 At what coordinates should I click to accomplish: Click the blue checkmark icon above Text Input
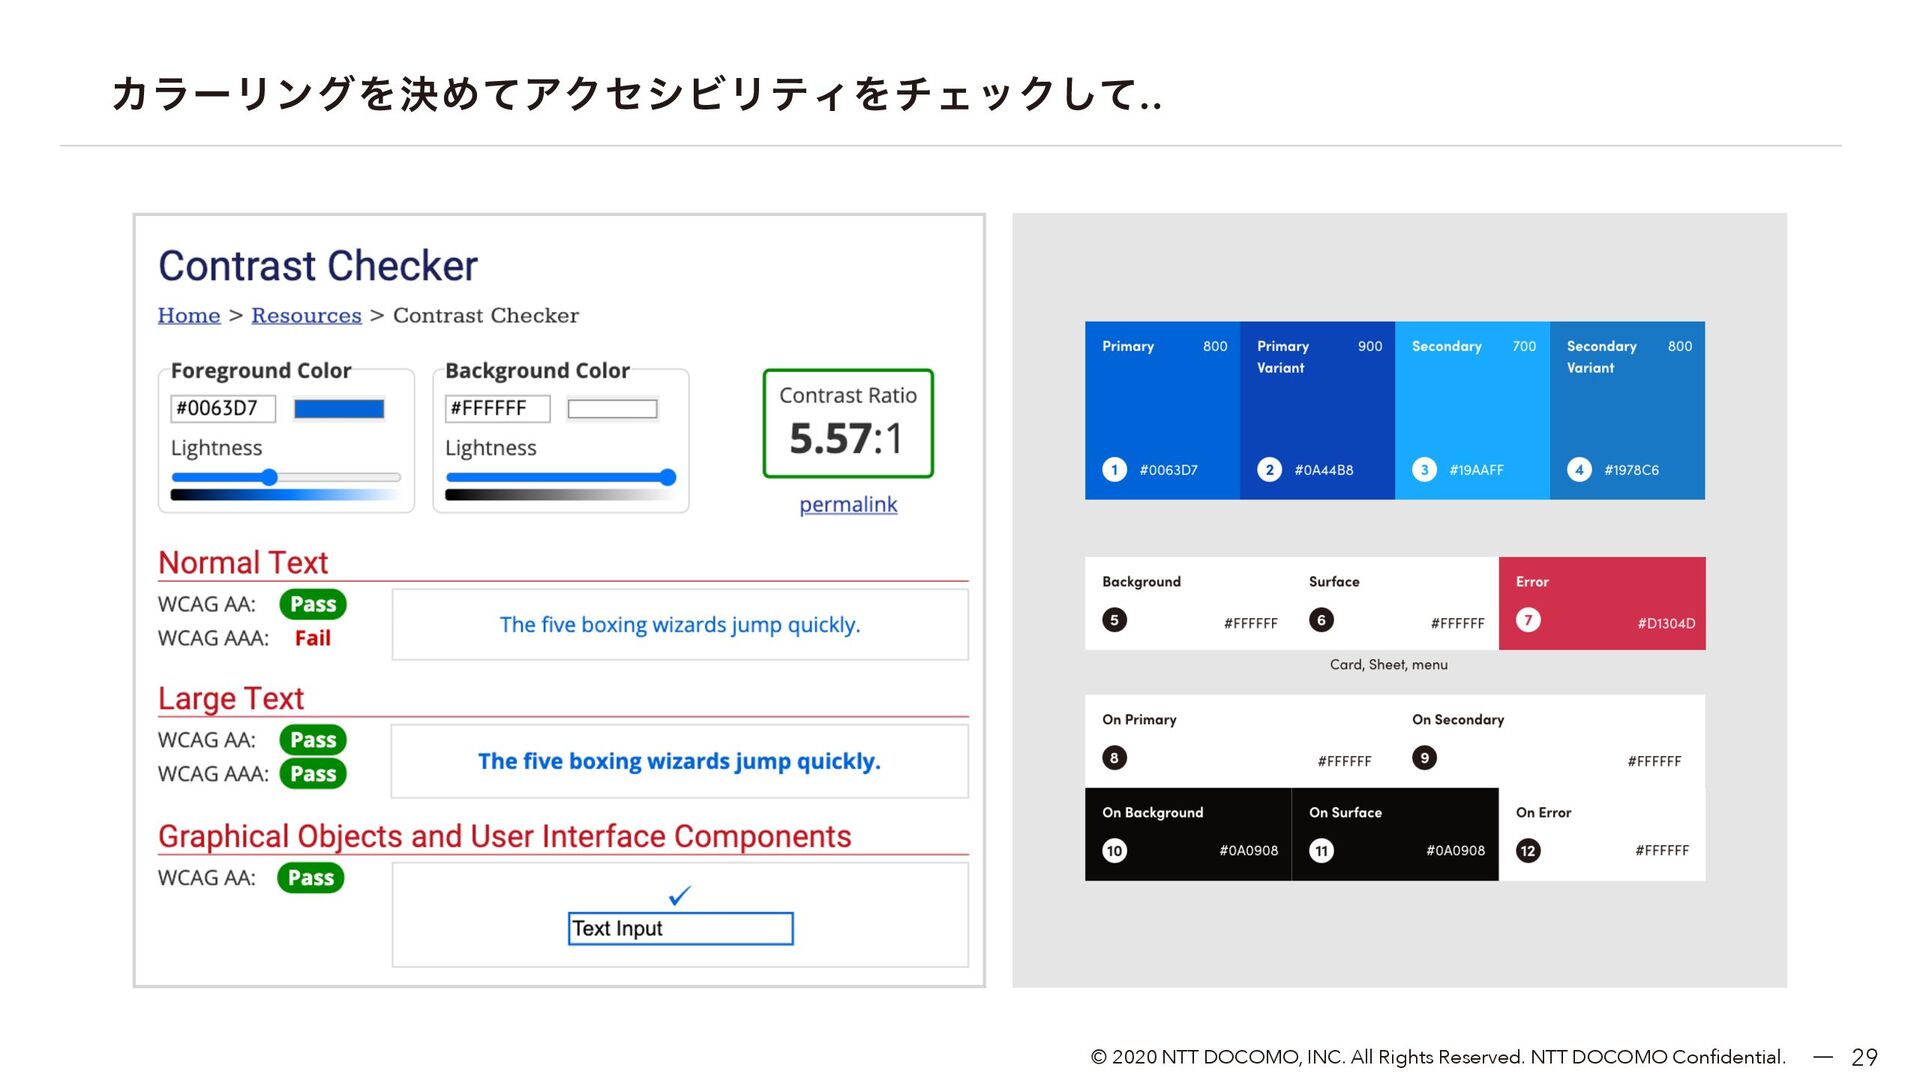click(680, 895)
